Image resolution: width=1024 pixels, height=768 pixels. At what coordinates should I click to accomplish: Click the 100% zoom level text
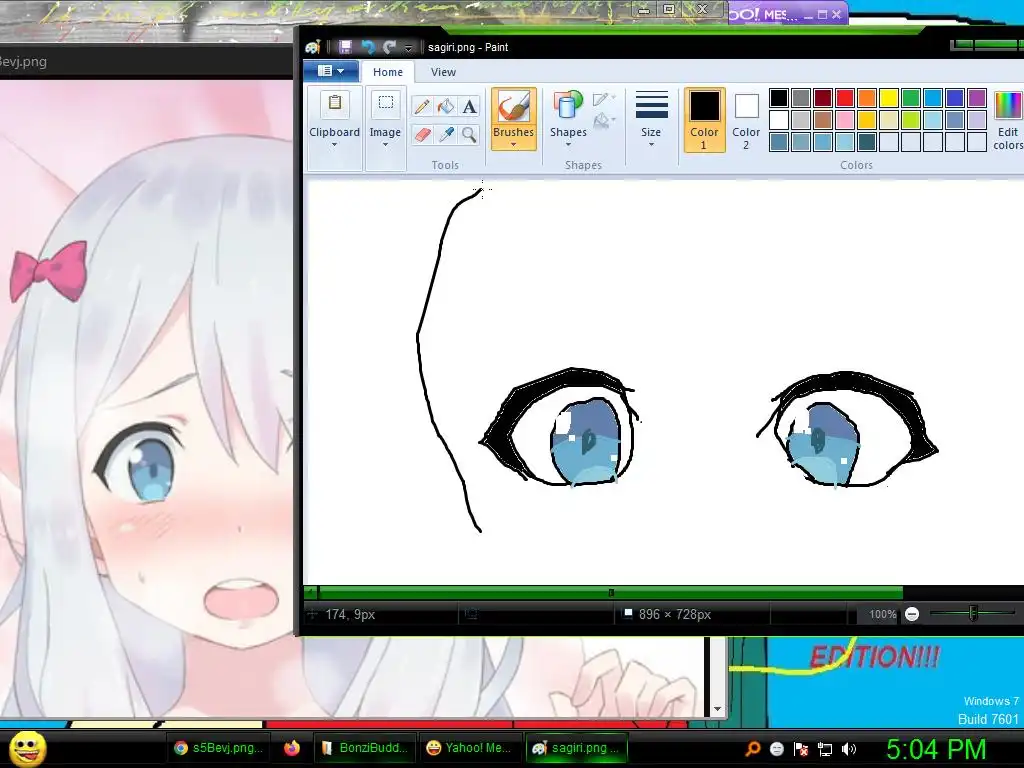[882, 615]
